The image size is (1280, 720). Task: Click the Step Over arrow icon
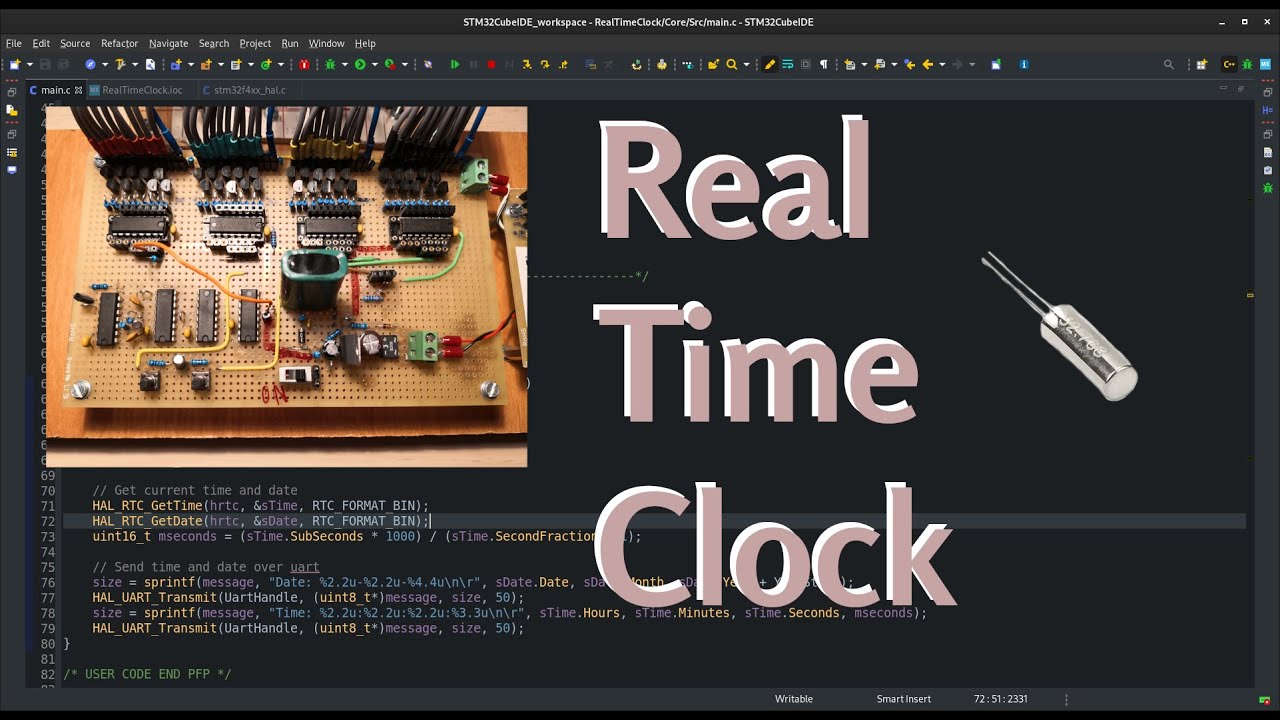click(x=545, y=64)
